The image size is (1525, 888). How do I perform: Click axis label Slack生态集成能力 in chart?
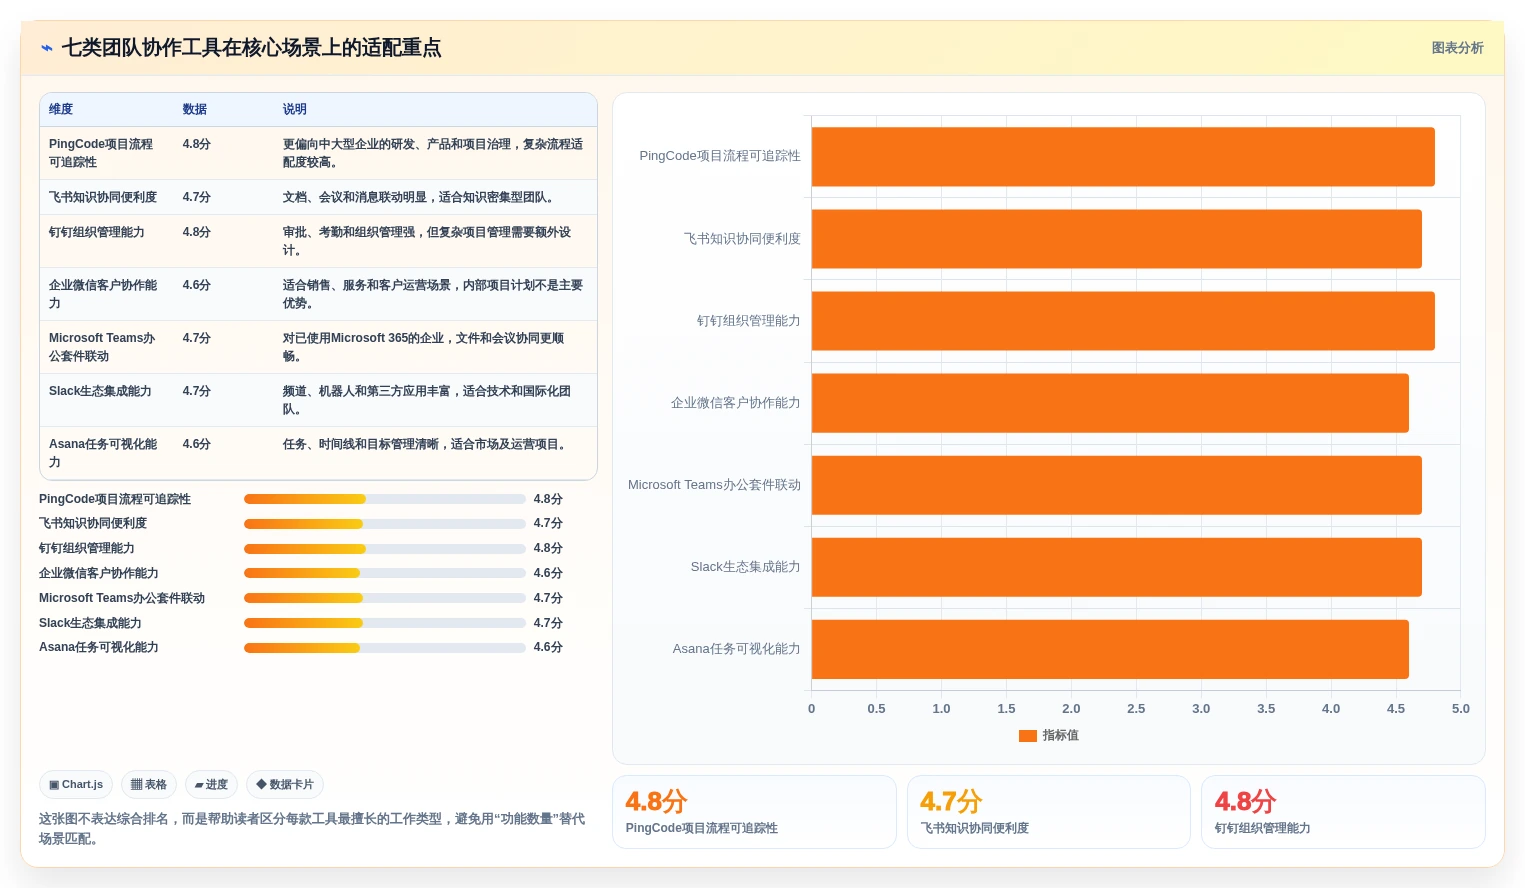(x=745, y=567)
